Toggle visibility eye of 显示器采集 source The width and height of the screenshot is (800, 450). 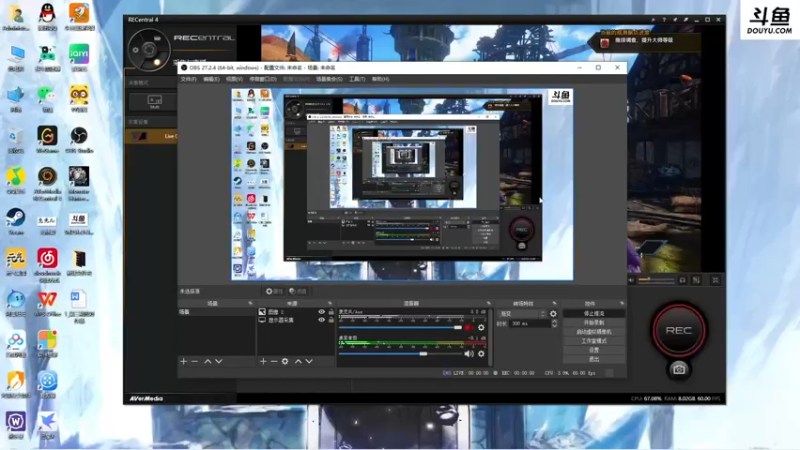point(321,320)
